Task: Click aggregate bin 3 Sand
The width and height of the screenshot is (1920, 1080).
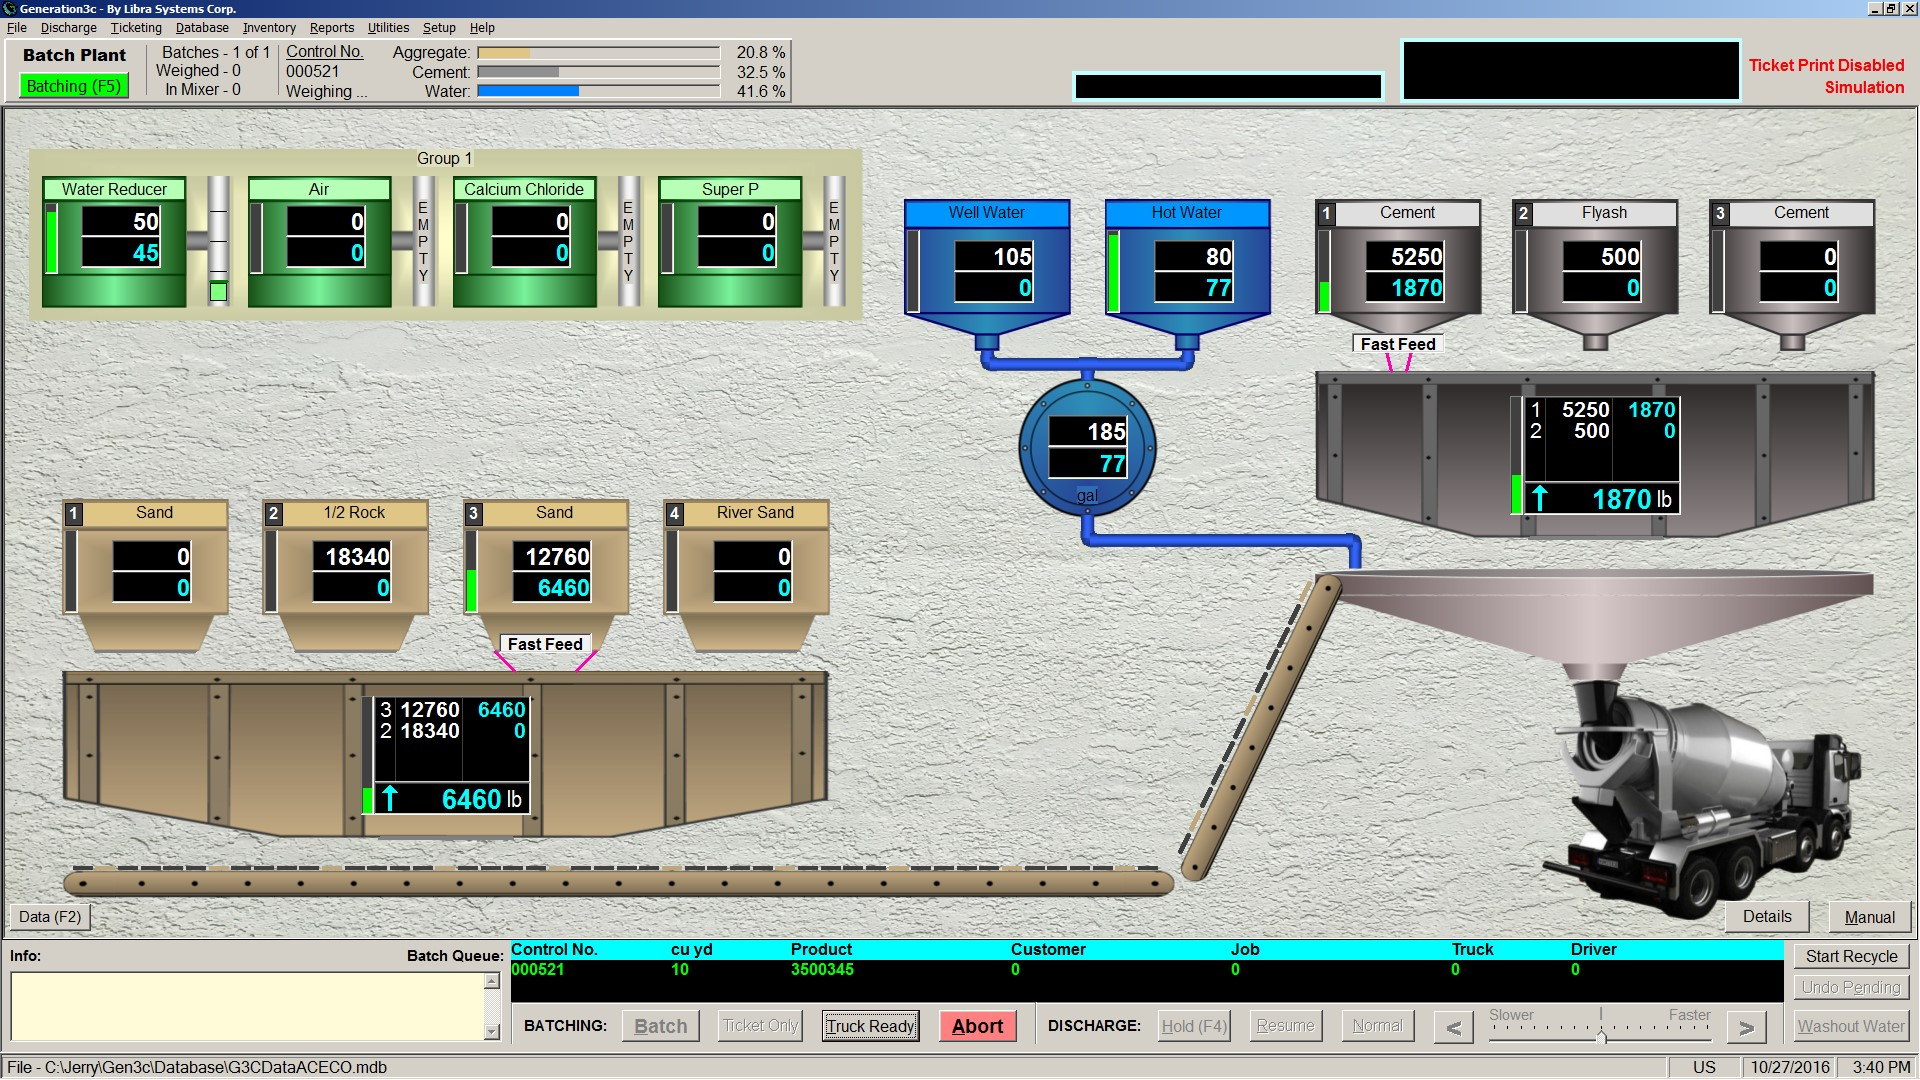Action: point(546,575)
